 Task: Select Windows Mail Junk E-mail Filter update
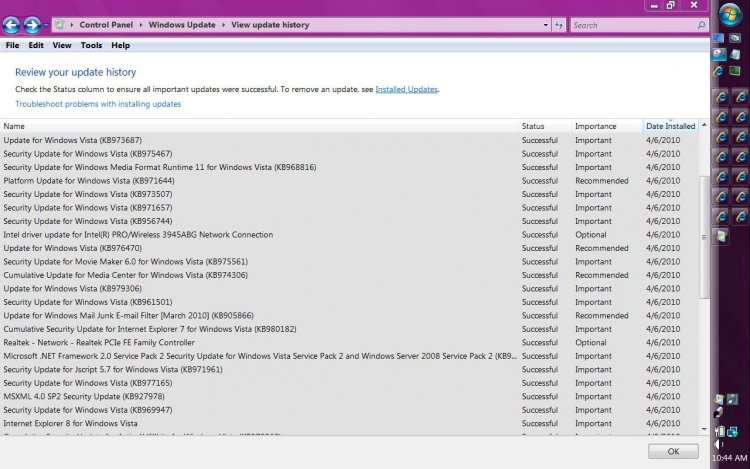tap(349, 316)
